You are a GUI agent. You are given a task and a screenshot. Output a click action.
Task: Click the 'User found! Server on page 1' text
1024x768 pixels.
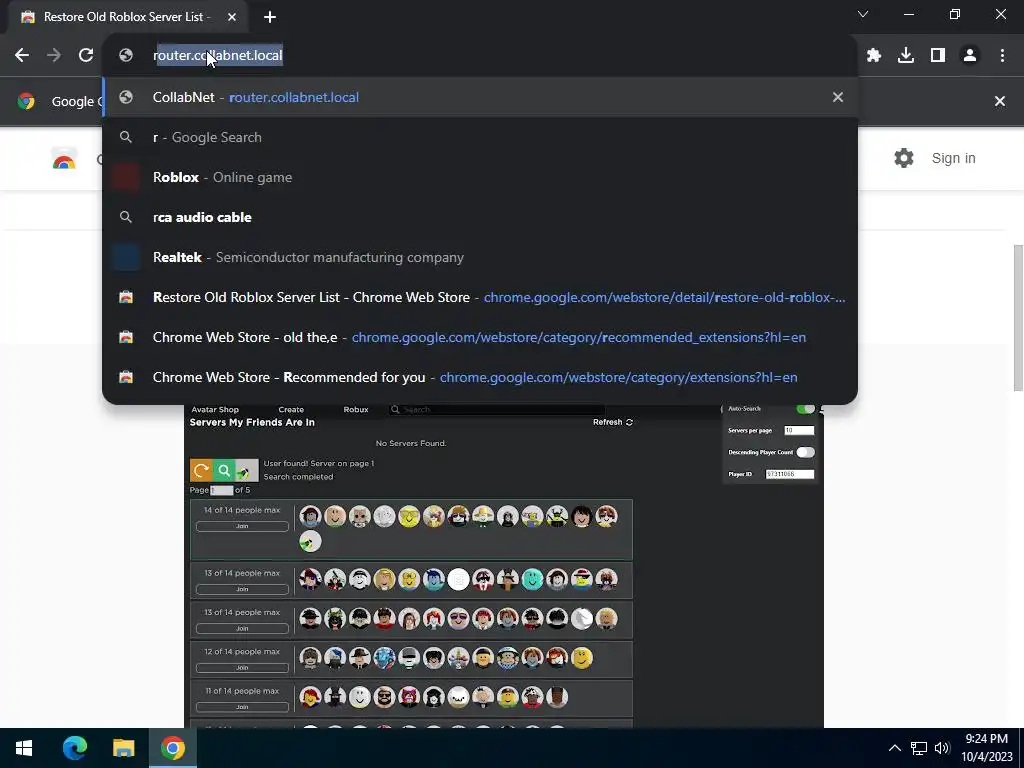point(319,463)
